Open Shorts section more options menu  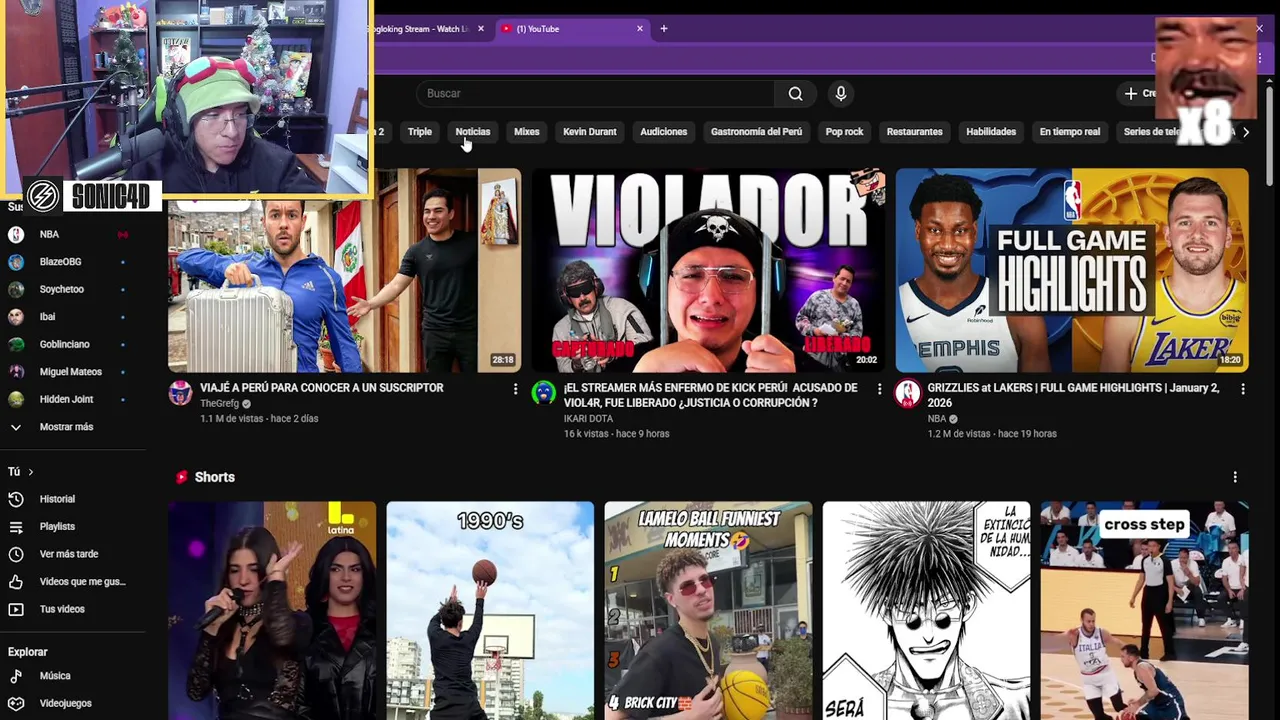pyautogui.click(x=1235, y=477)
